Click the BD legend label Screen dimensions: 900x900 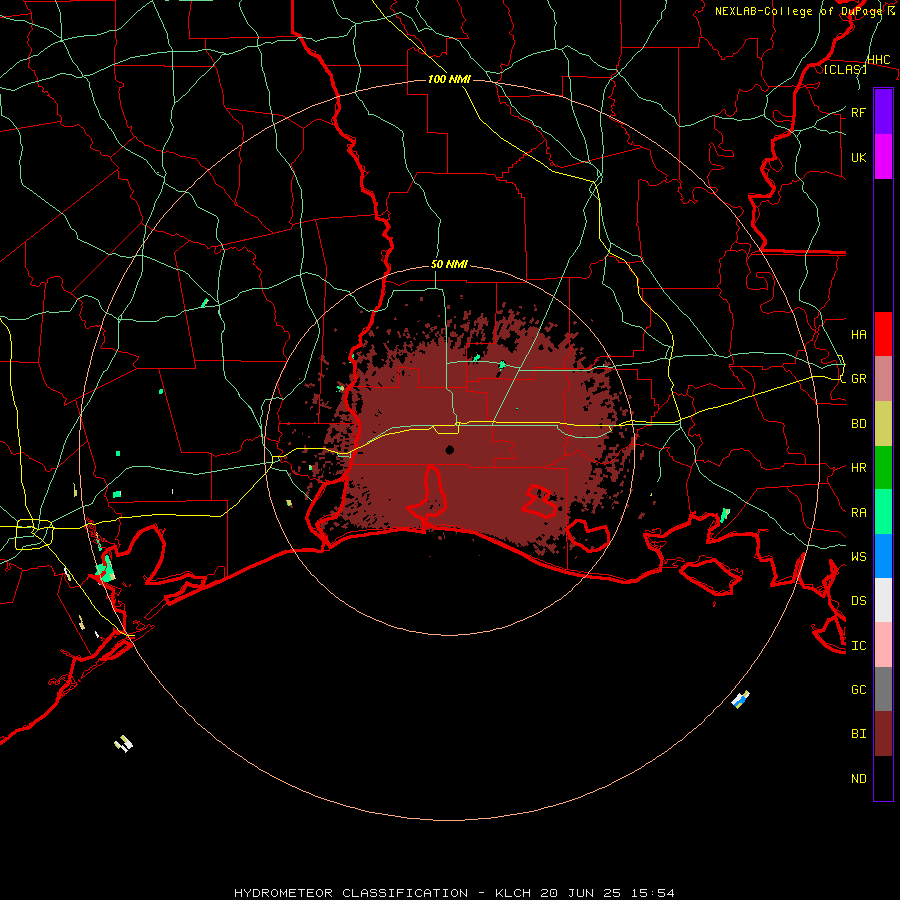click(858, 424)
